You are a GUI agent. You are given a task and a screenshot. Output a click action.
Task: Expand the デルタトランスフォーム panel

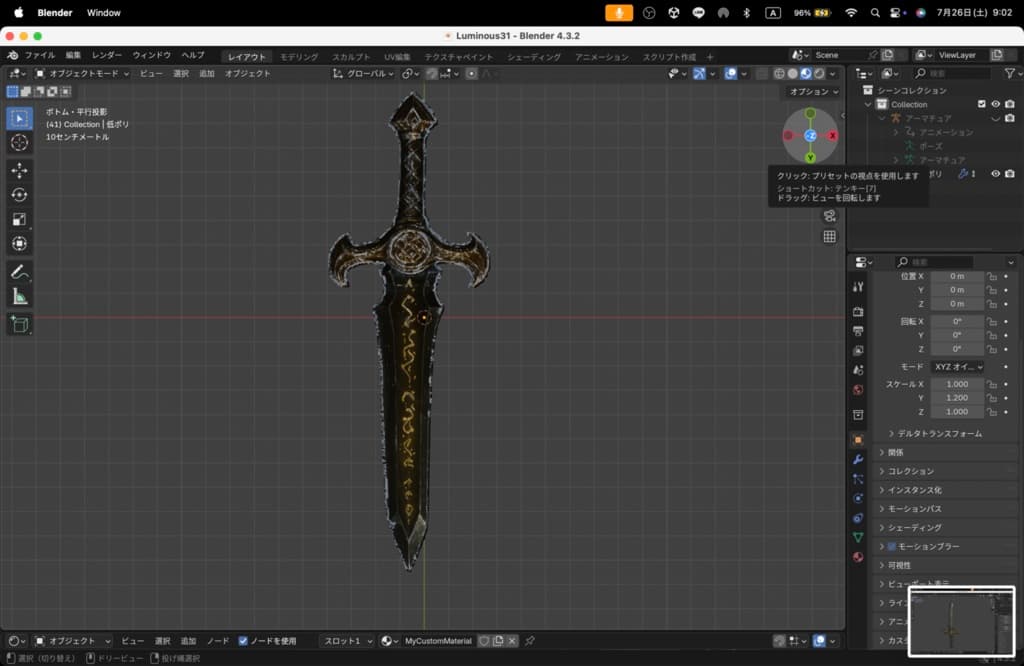pos(939,434)
